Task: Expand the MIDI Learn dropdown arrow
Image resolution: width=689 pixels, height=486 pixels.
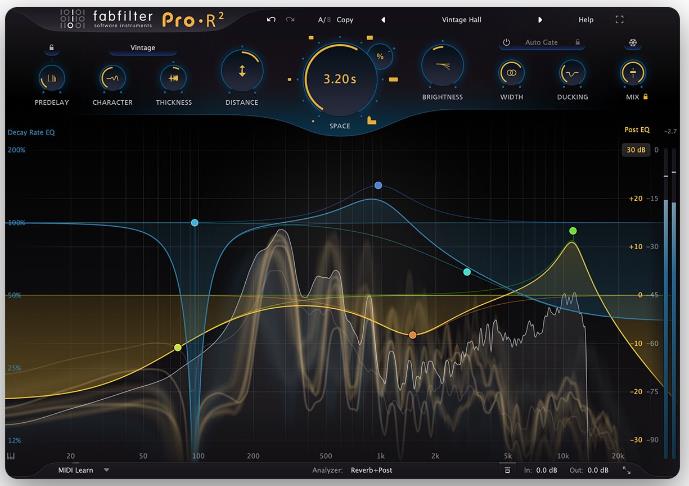Action: 106,470
